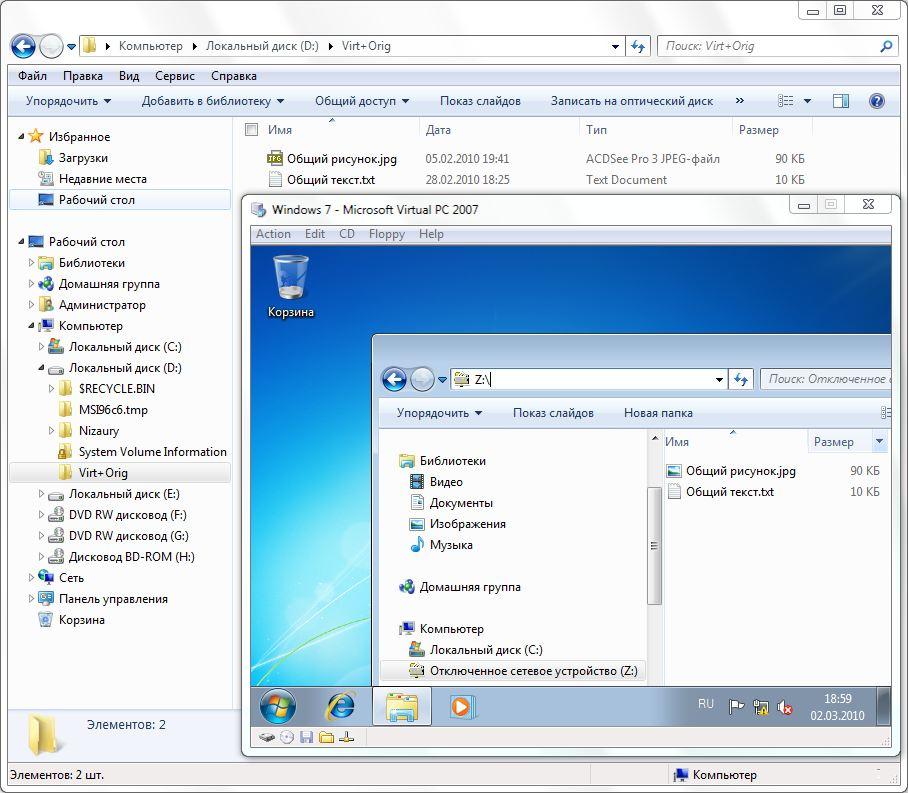This screenshot has height=793, width=908.
Task: Open Windows Media Player in the taskbar
Action: pos(460,706)
